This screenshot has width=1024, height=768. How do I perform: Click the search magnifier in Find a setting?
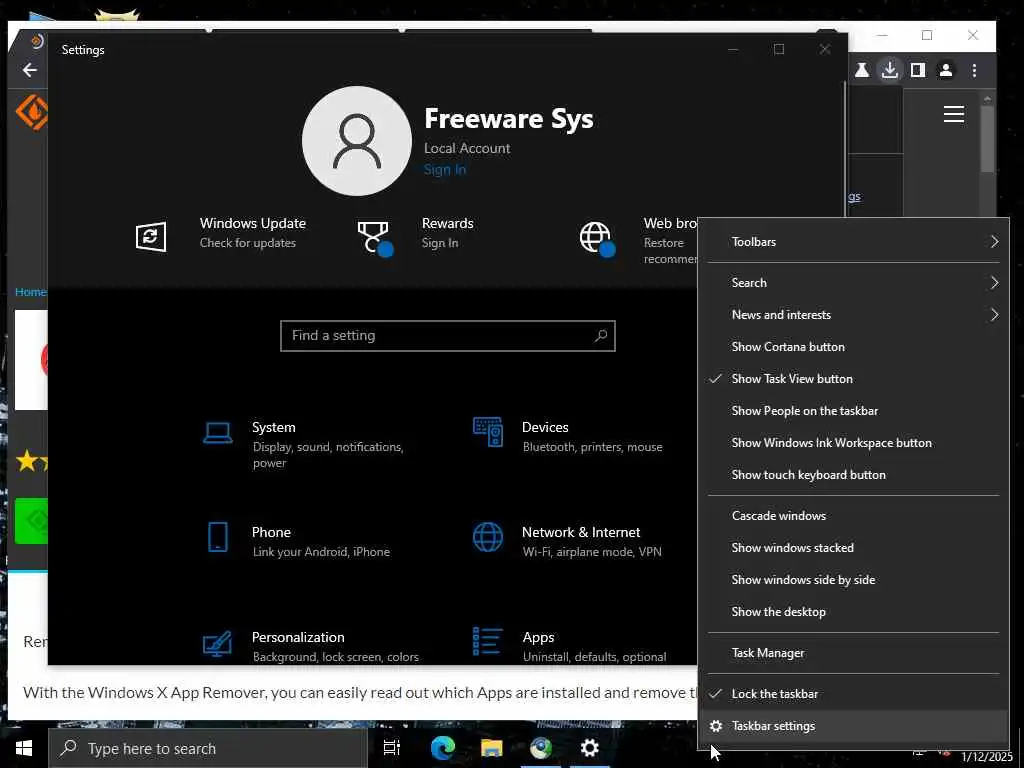point(601,336)
